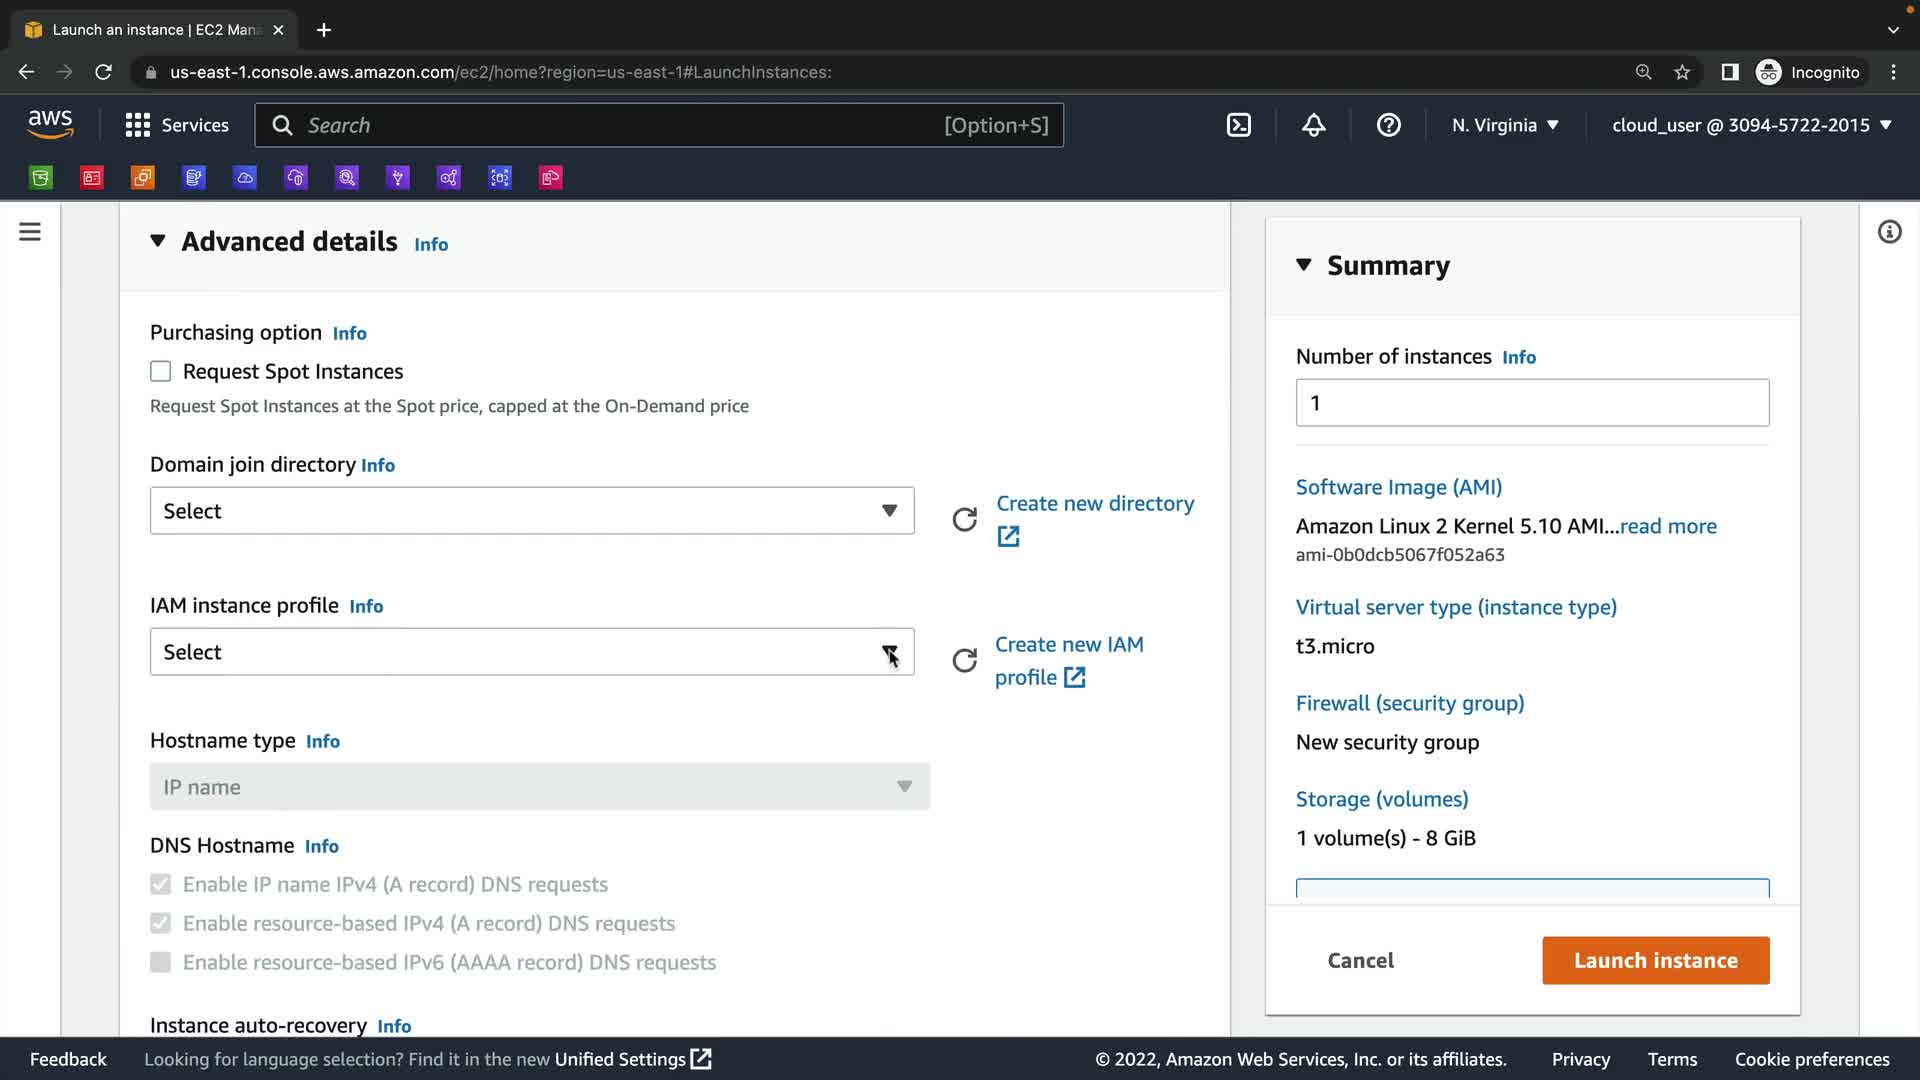Collapse the Advanced details section
1920x1080 pixels.
[x=158, y=242]
